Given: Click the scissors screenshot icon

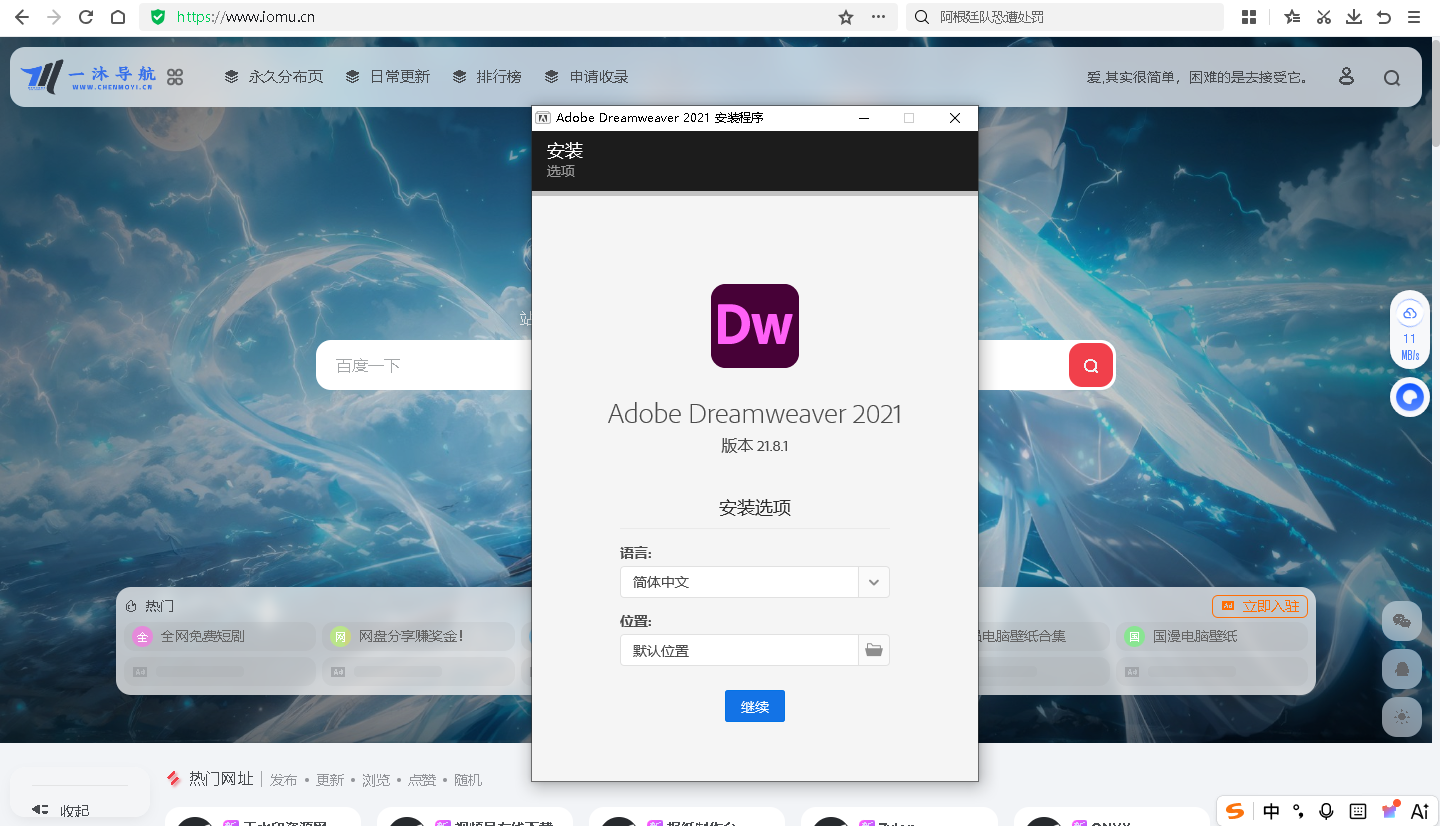Looking at the screenshot, I should [x=1324, y=17].
